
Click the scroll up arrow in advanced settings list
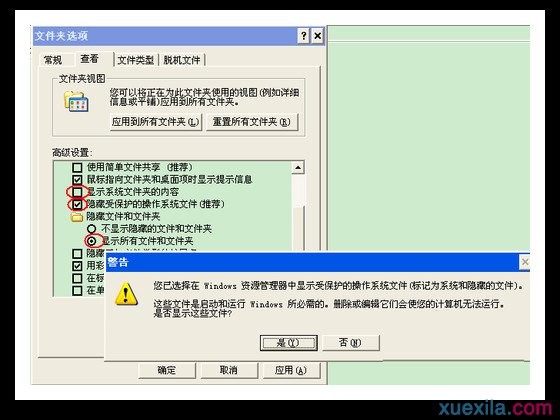[x=298, y=167]
